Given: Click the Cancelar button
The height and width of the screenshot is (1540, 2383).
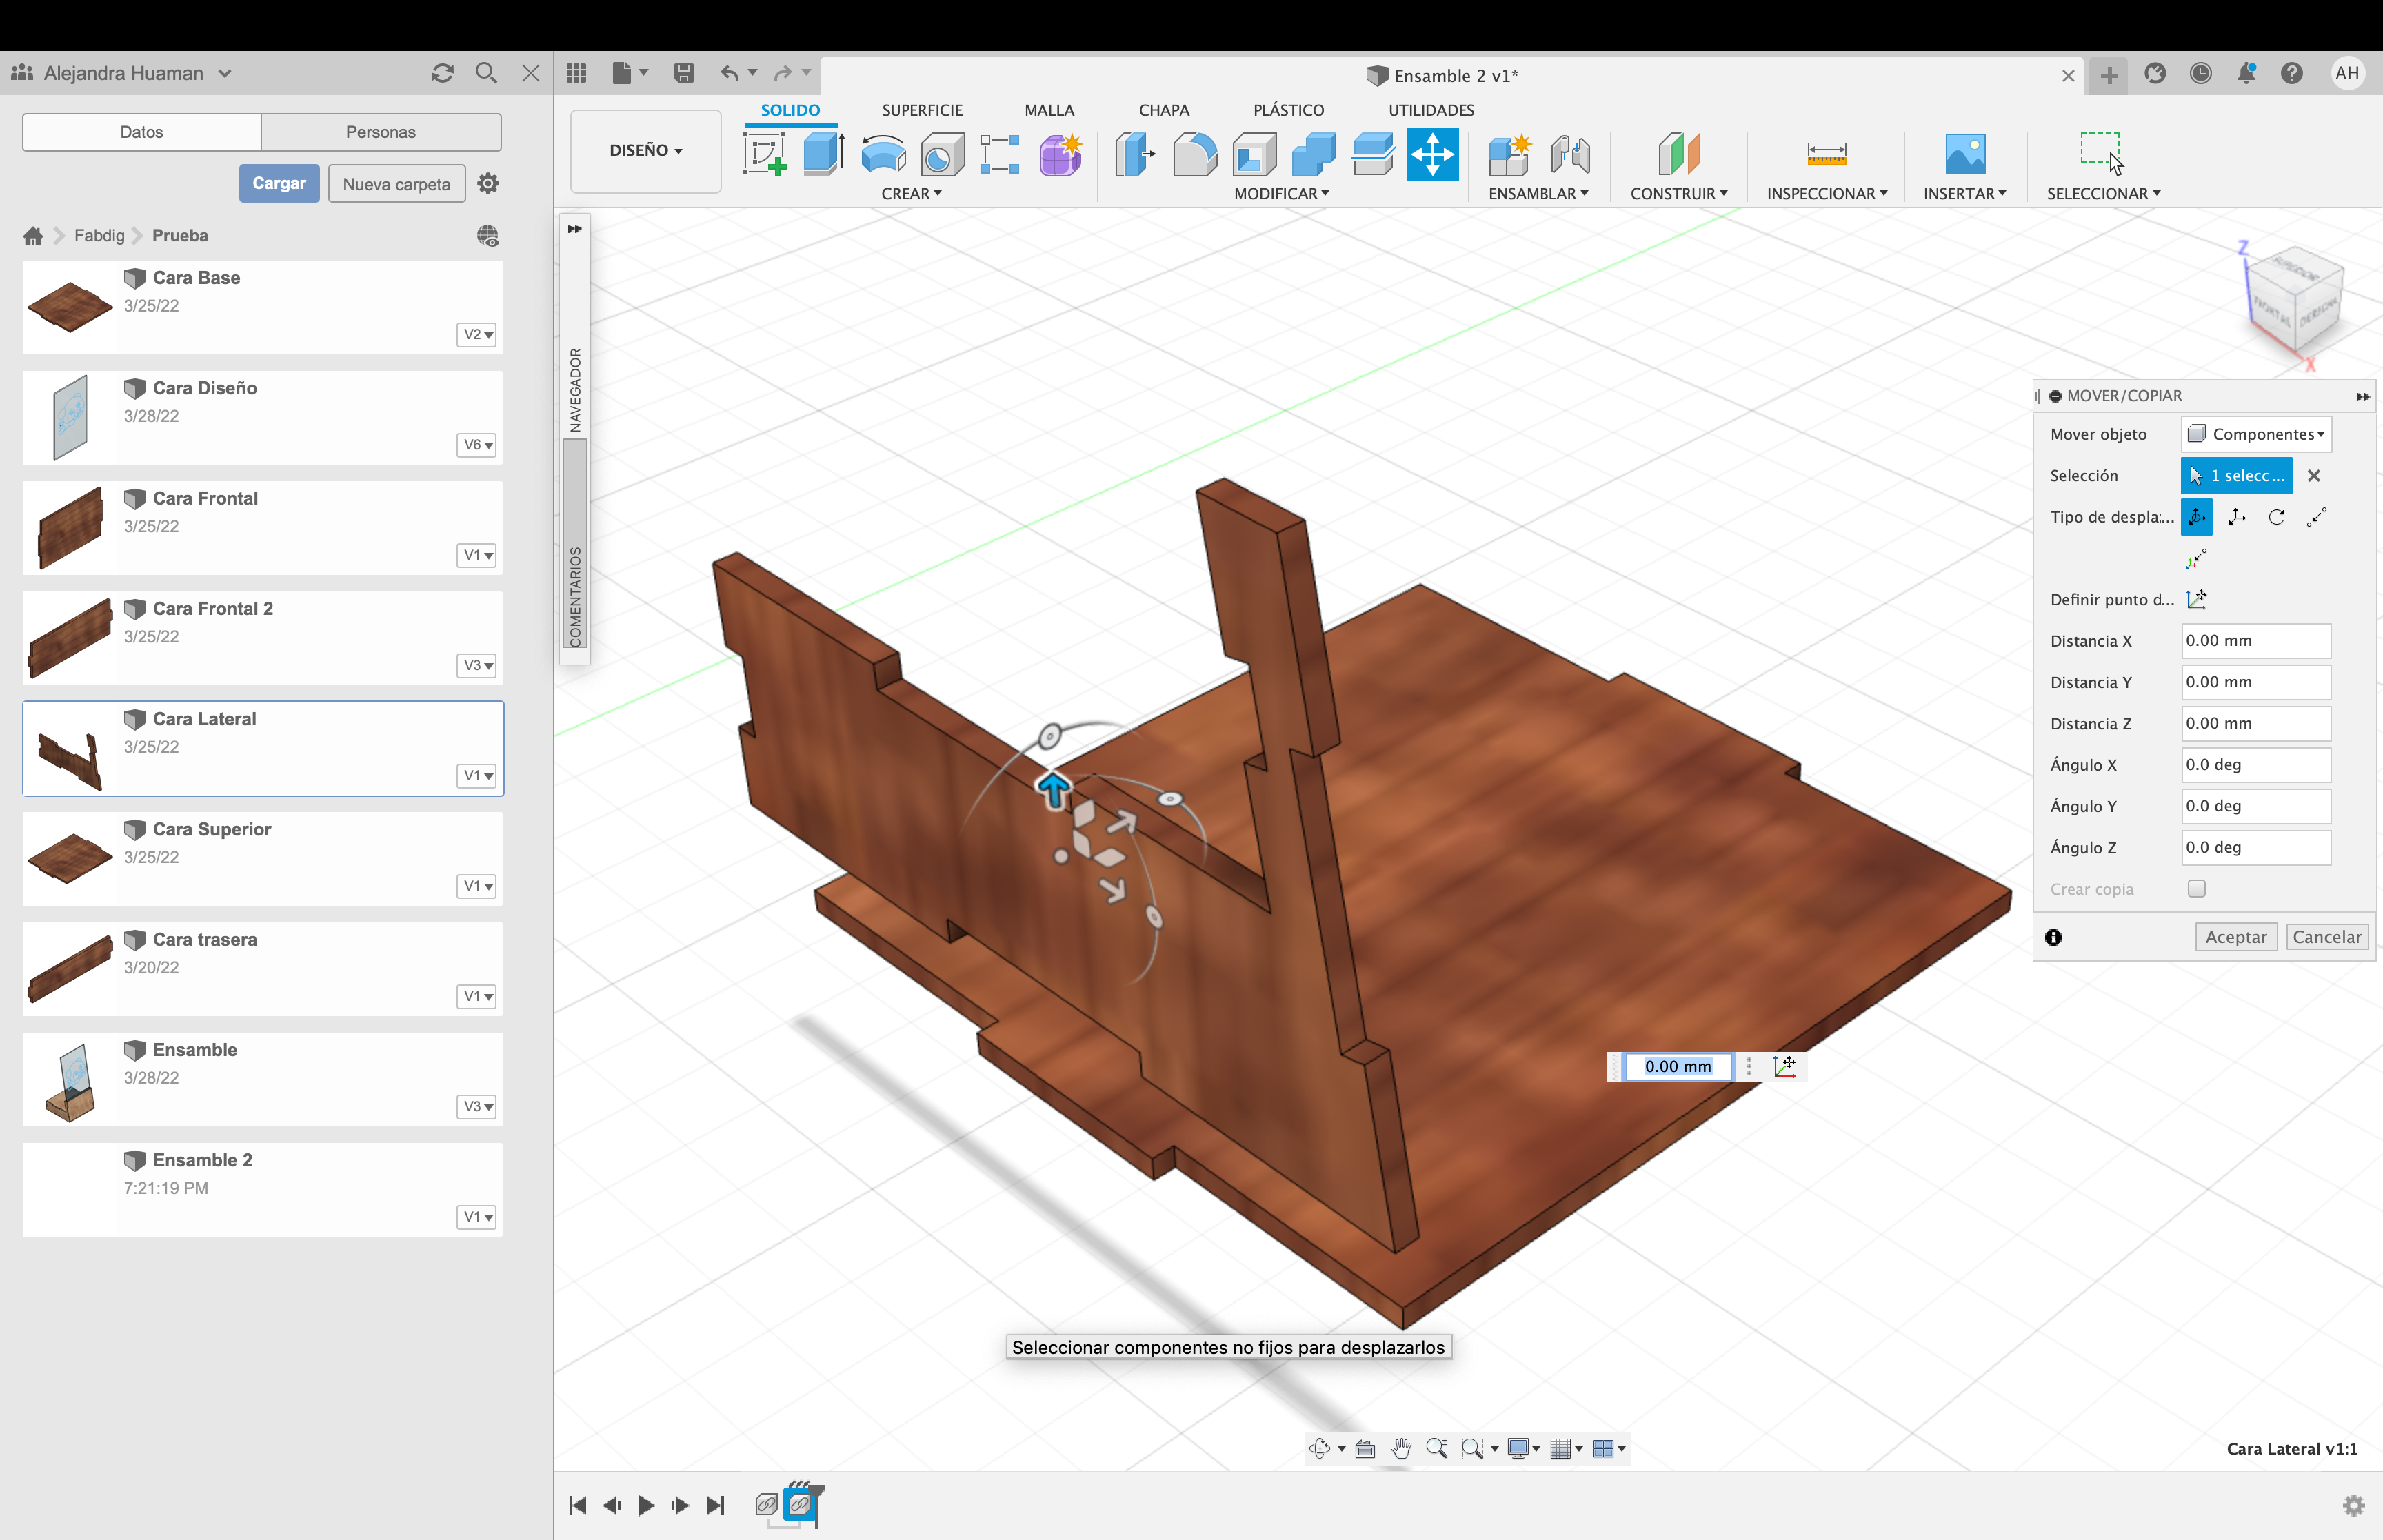Looking at the screenshot, I should [2327, 937].
